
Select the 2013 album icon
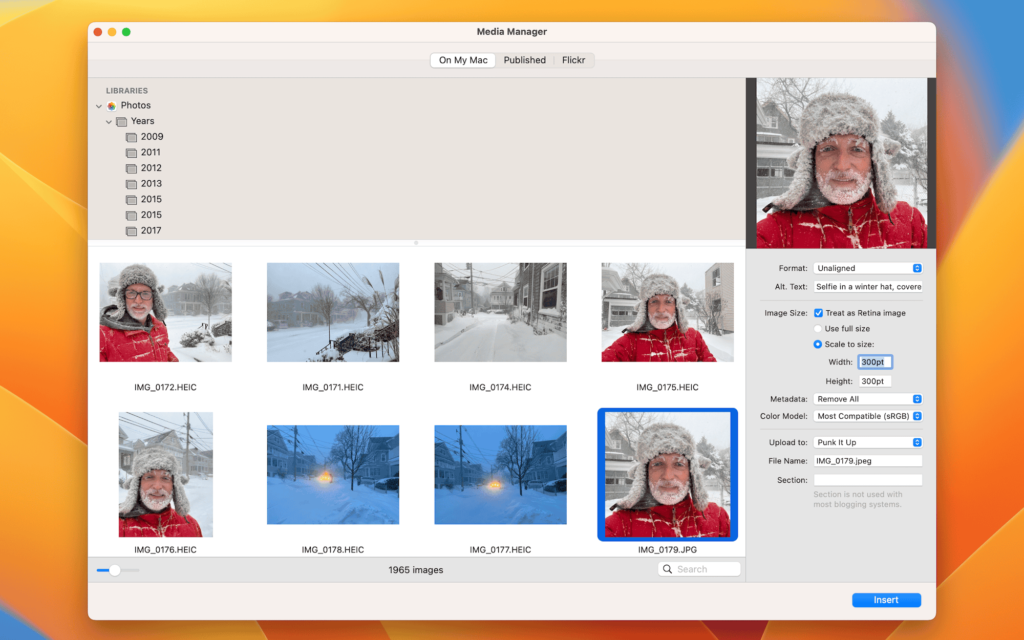coord(131,183)
